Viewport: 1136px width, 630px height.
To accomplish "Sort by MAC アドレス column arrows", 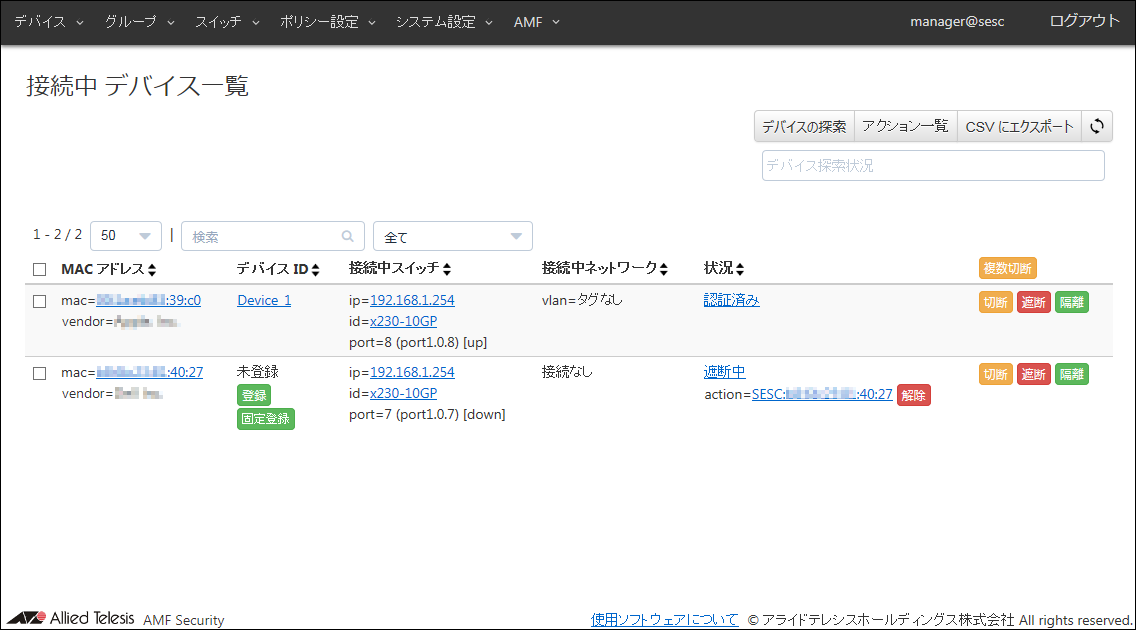I will tap(152, 270).
